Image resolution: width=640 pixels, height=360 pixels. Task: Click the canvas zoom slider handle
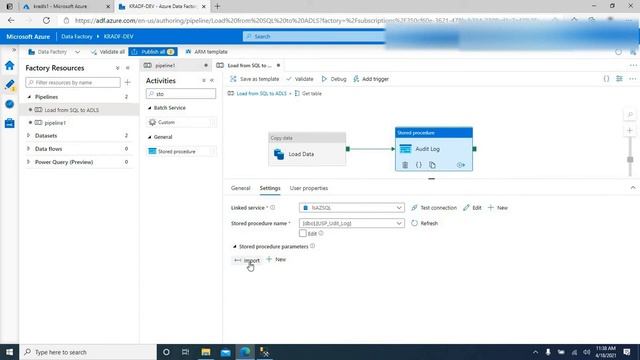[630, 160]
